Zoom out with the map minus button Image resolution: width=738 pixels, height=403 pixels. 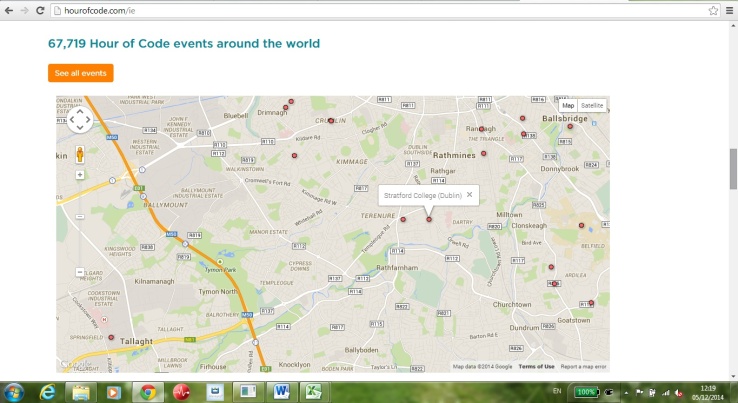coord(80,272)
